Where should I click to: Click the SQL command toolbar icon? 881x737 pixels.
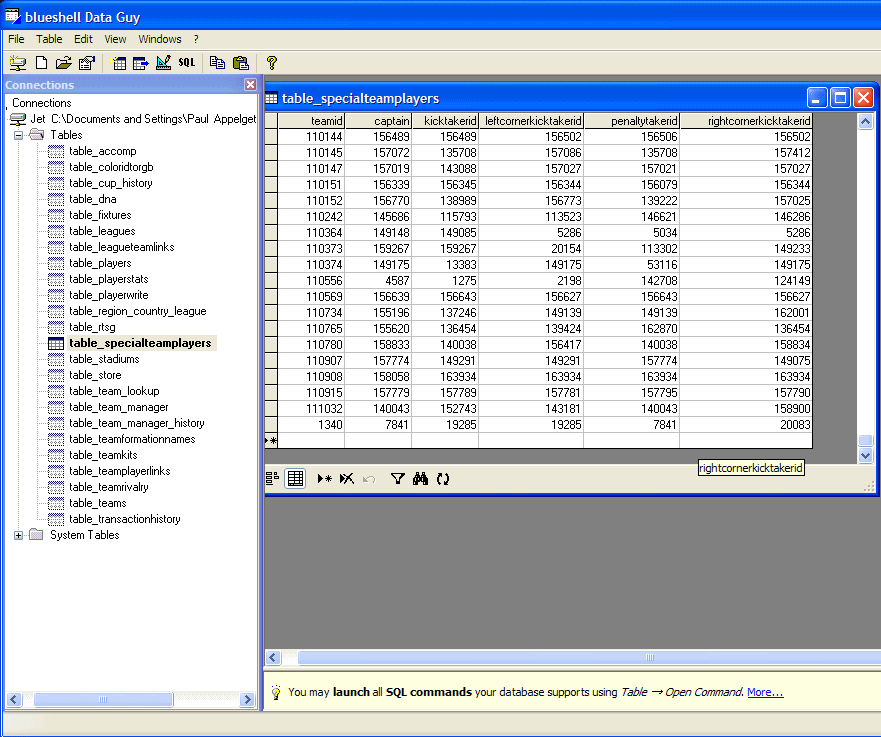coord(187,63)
